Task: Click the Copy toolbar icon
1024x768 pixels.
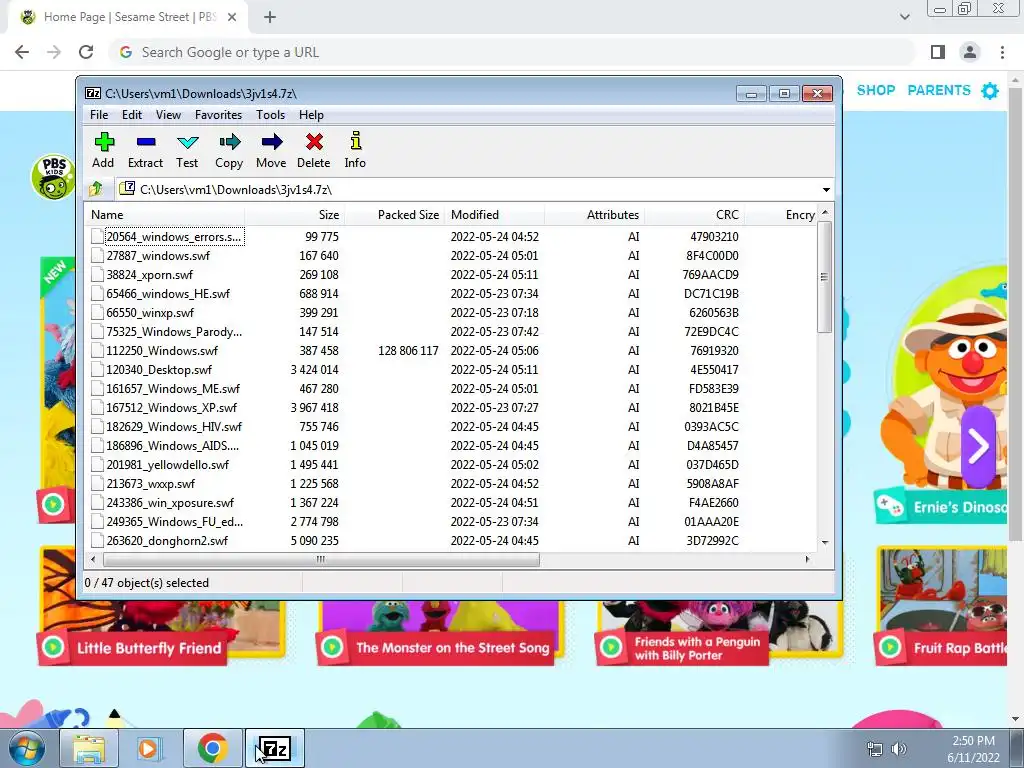Action: point(230,142)
